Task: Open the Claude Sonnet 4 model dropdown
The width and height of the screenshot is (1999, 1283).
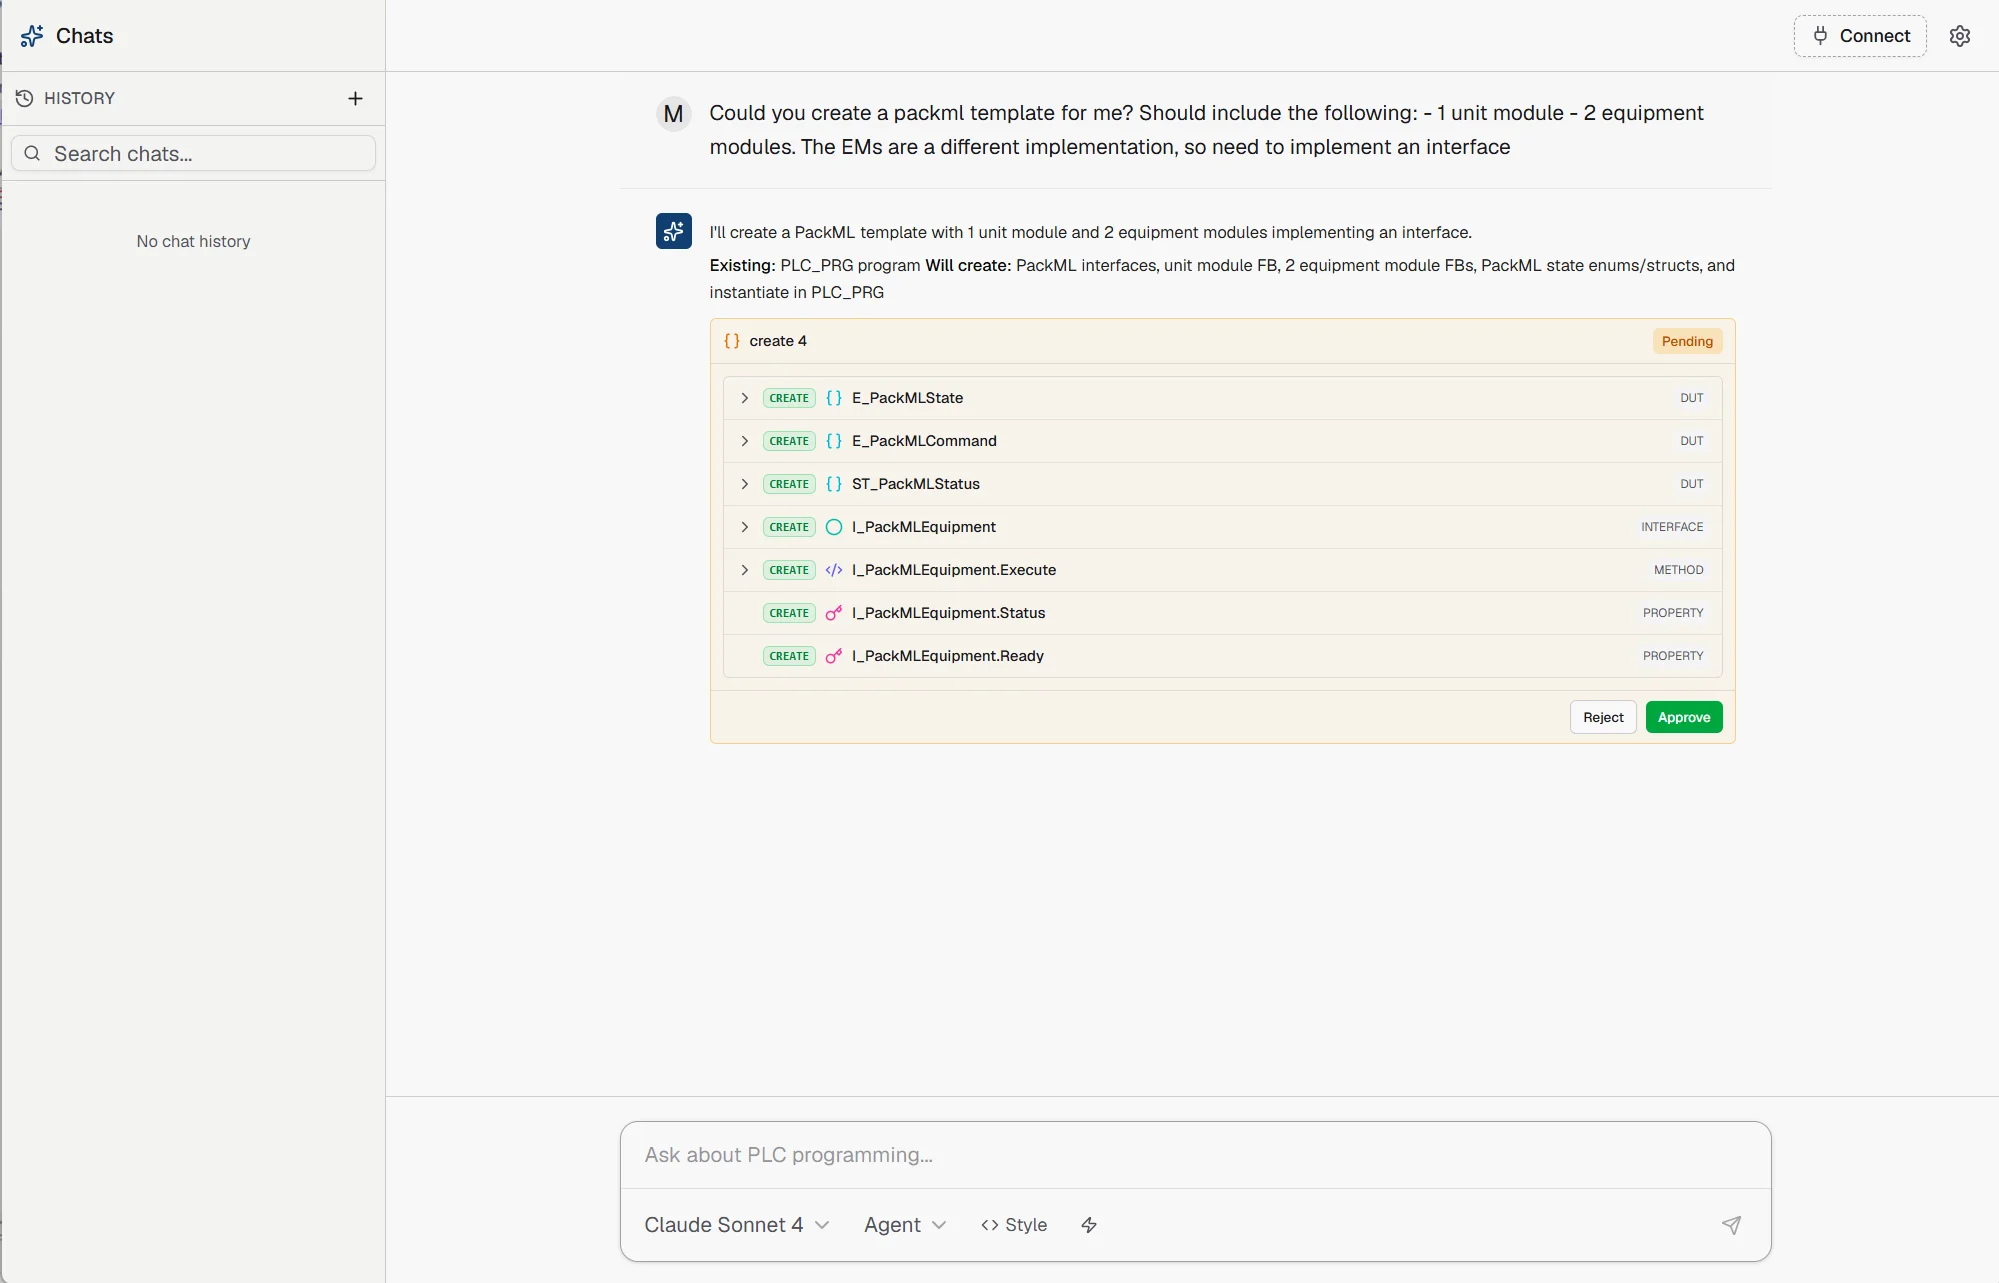Action: point(736,1225)
